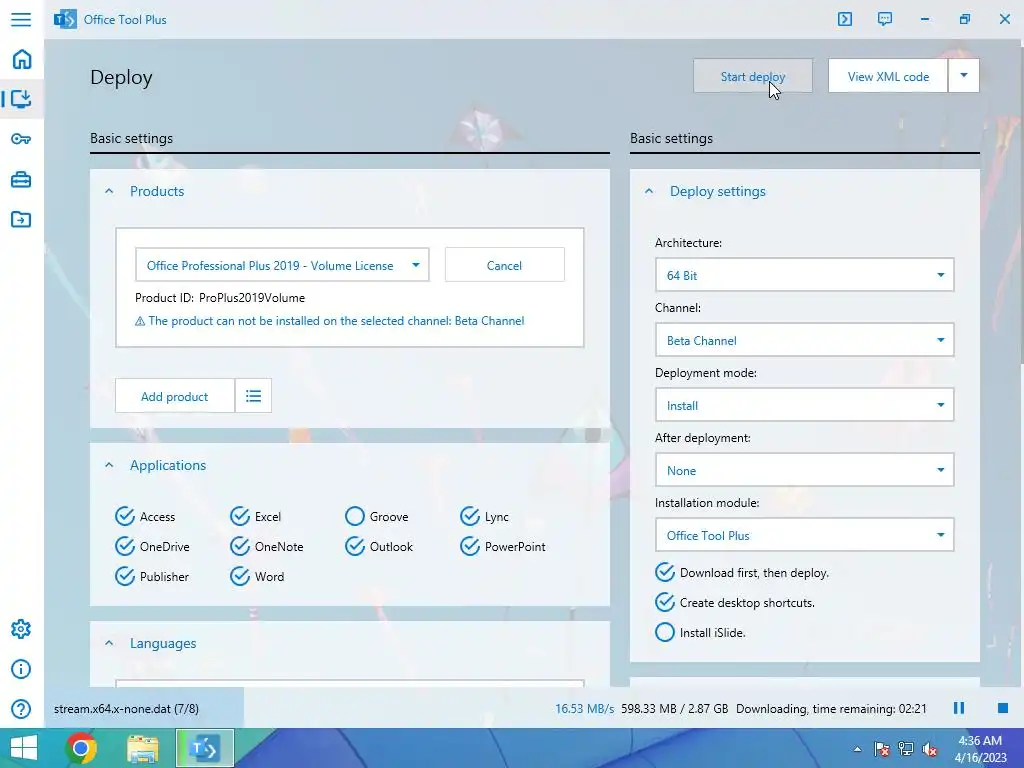The height and width of the screenshot is (768, 1024).
Task: Click the Beta Channel warning message
Action: (x=330, y=321)
